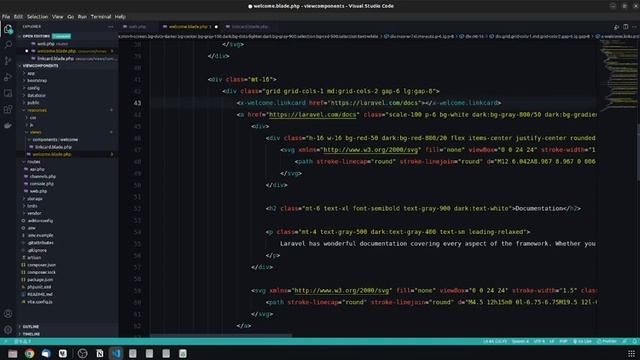Image resolution: width=640 pixels, height=360 pixels.
Task: Click line number 43 in the gutter
Action: tap(137, 103)
